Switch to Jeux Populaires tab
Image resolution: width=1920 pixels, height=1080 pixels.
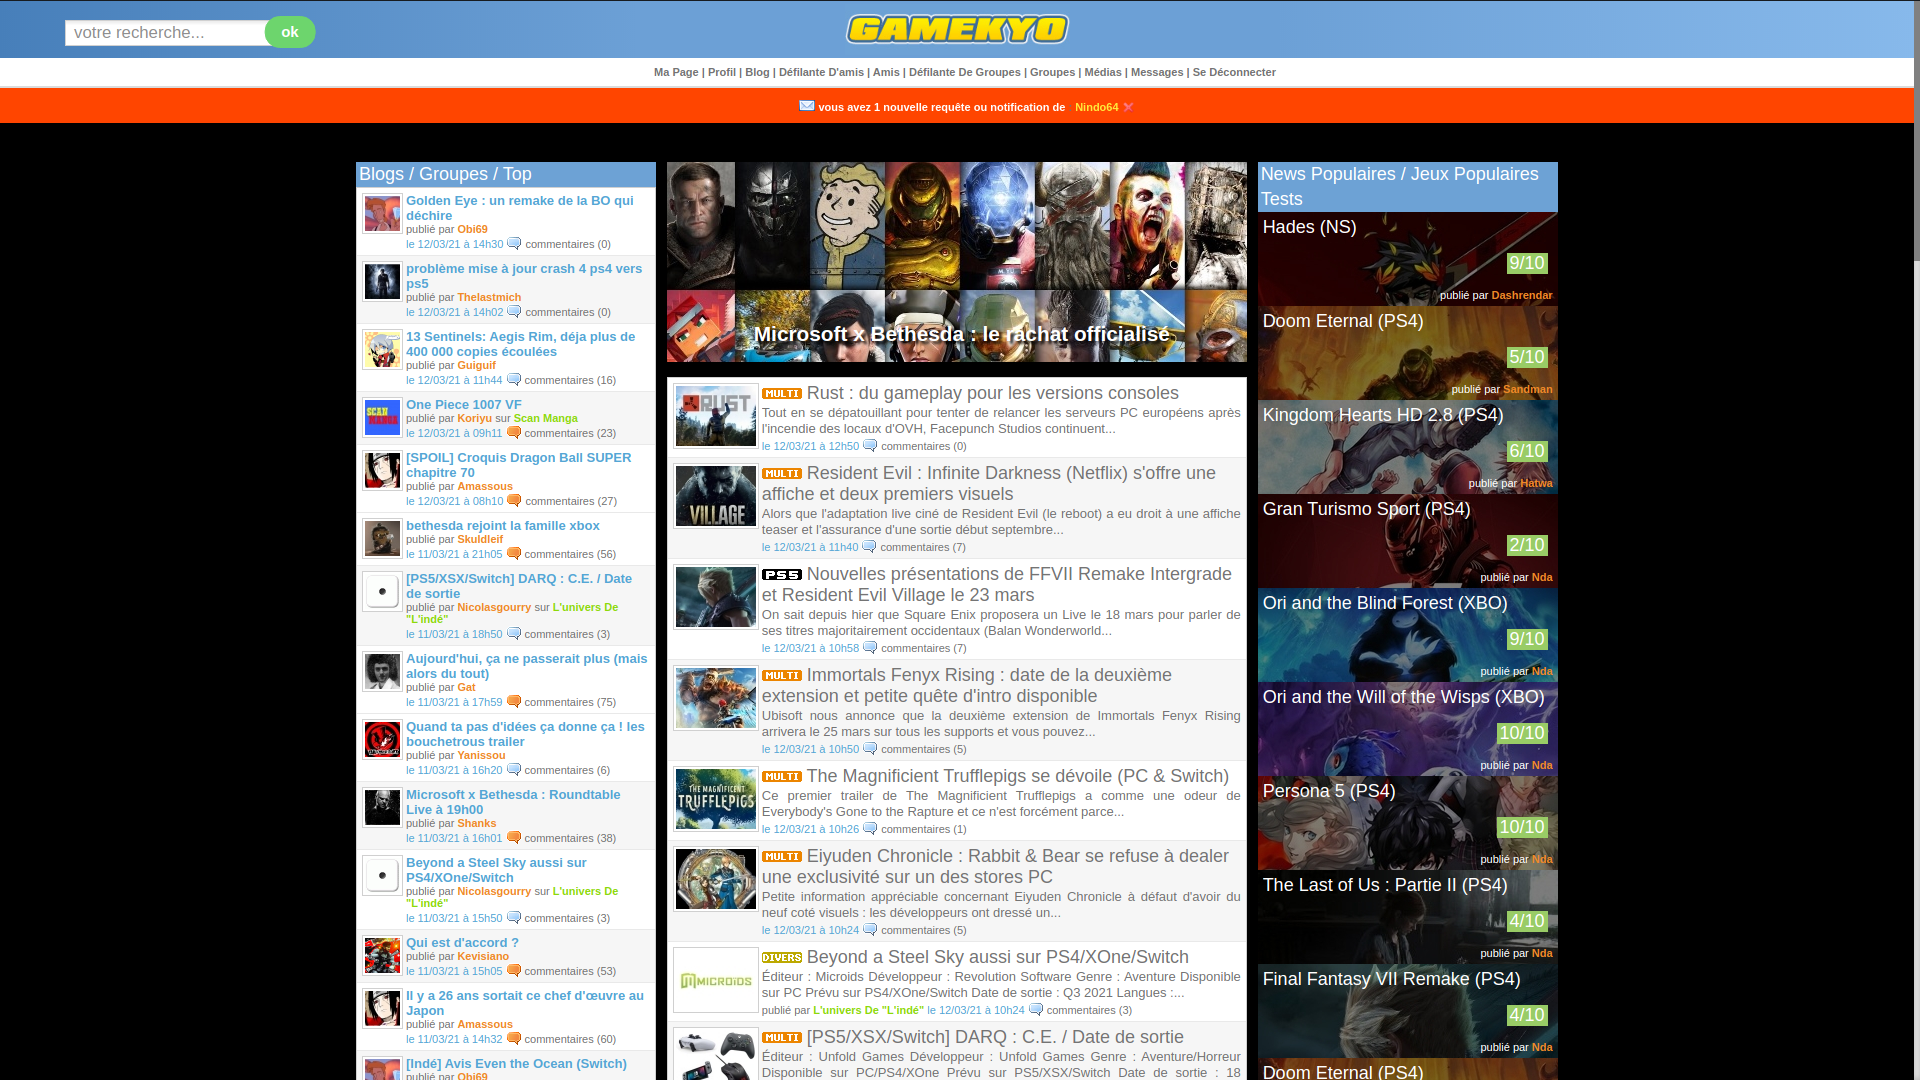pos(1474,174)
